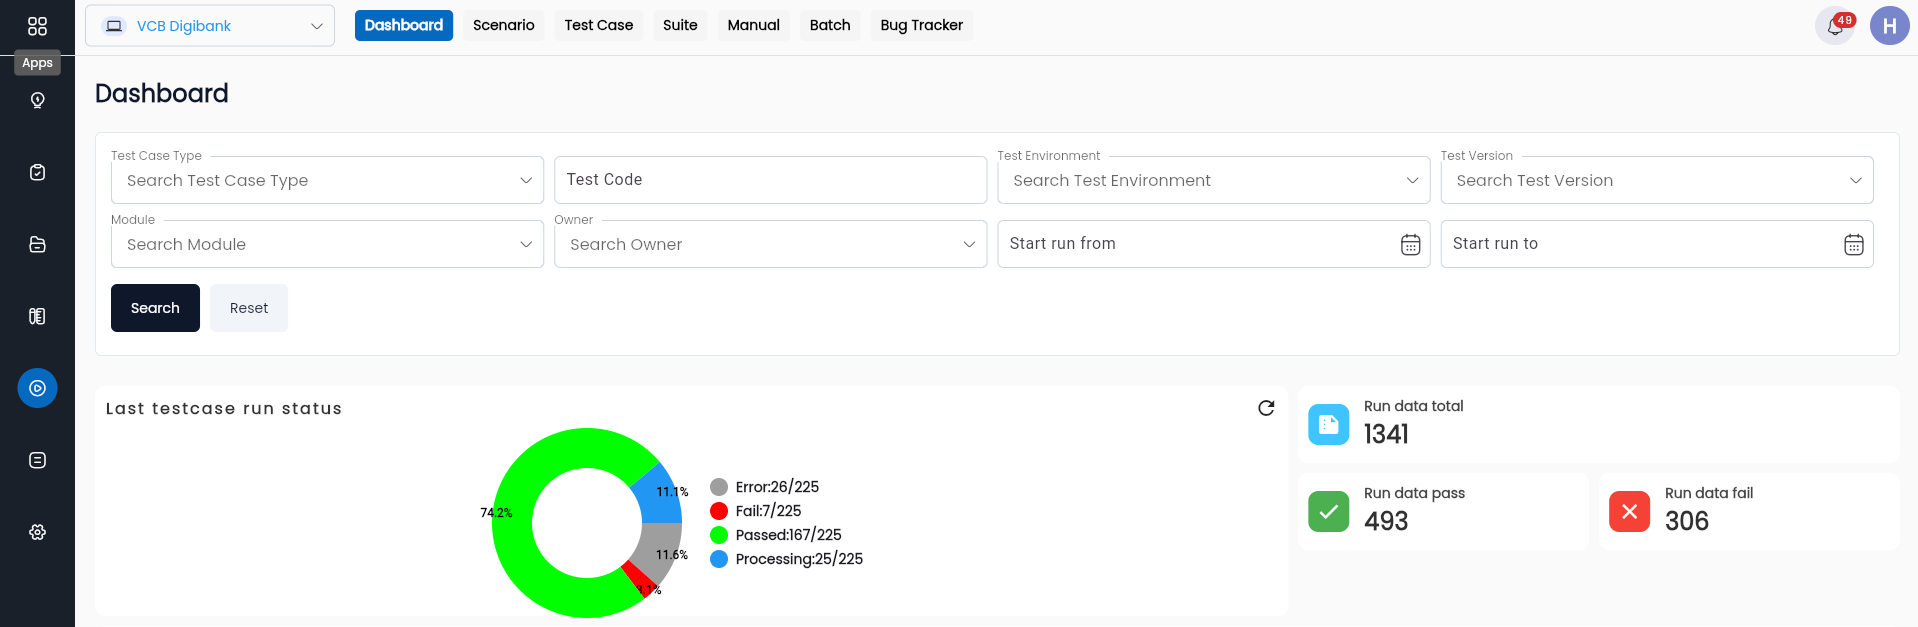Click the lightbulb icon in sidebar
The height and width of the screenshot is (627, 1918).
(37, 100)
